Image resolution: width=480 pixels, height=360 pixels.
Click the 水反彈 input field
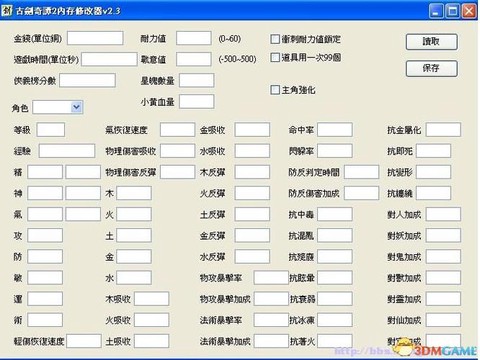point(252,256)
